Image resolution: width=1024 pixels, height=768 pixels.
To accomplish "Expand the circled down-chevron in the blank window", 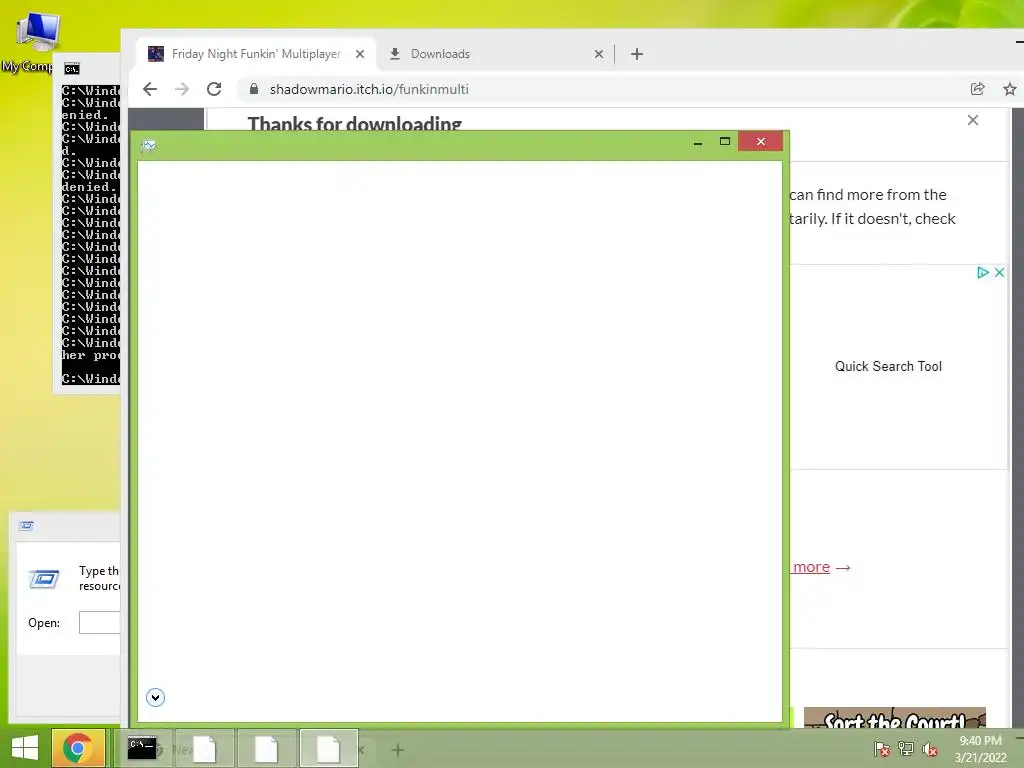I will tap(155, 697).
